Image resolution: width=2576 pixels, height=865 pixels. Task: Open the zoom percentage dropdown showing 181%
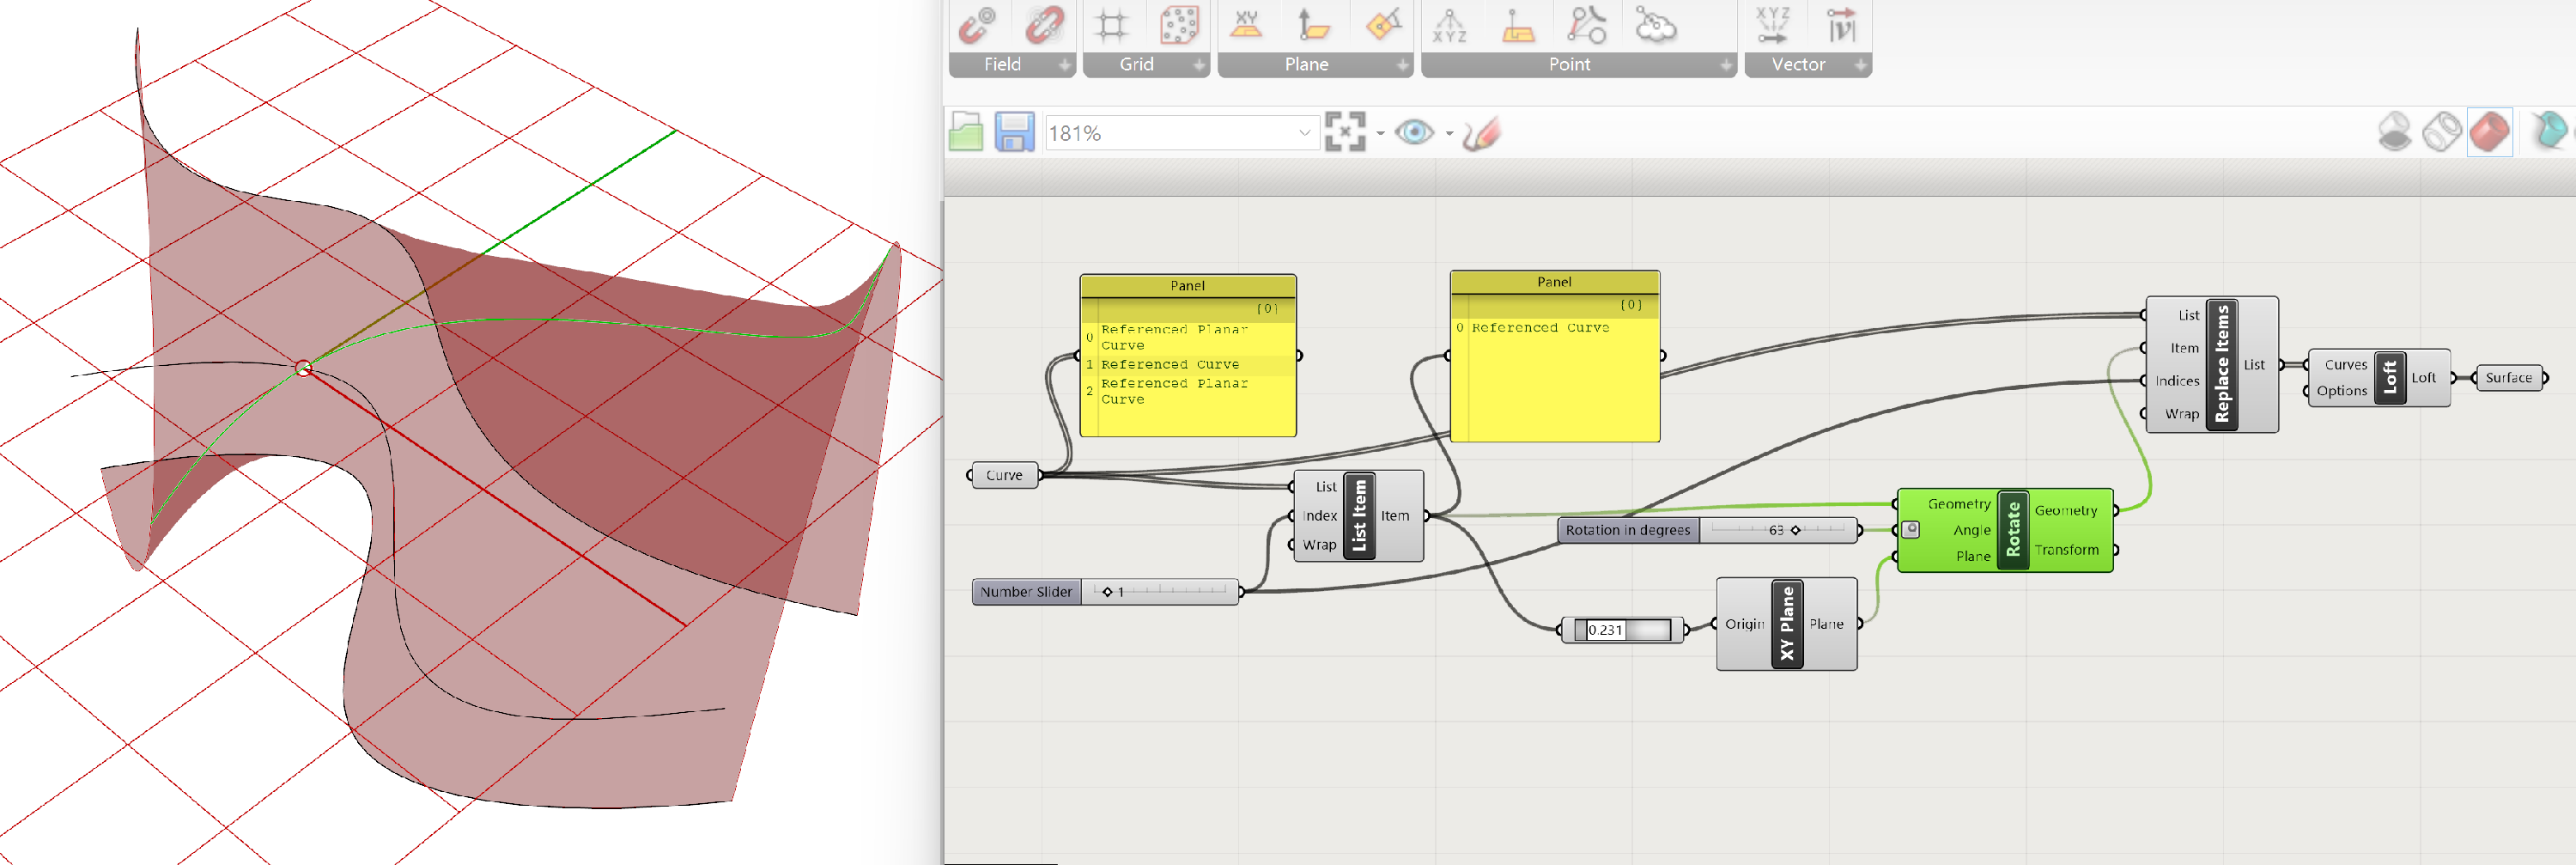click(x=1304, y=132)
